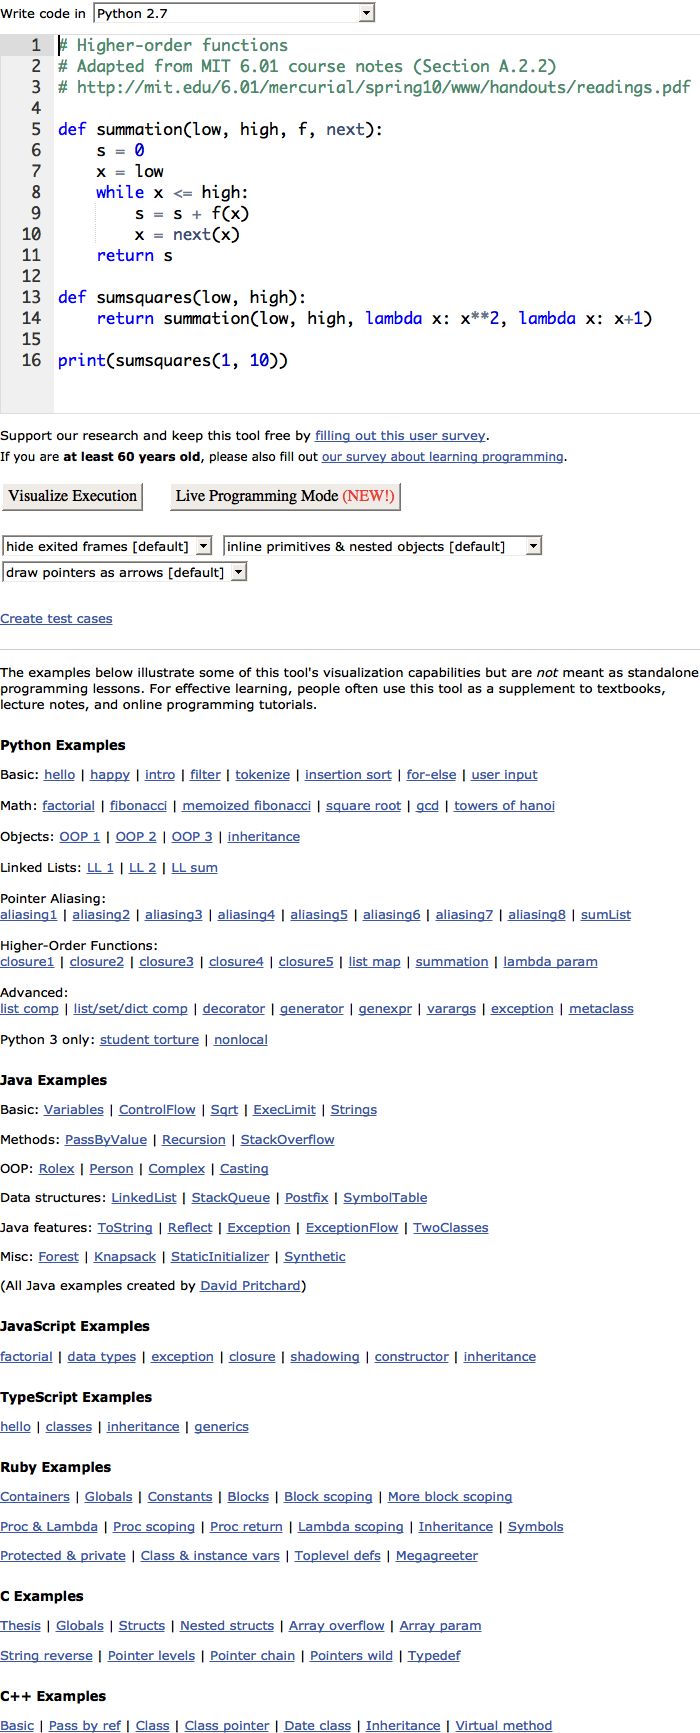Open inline primitives & nested objects dropdown
This screenshot has width=700, height=1733.
(x=383, y=546)
